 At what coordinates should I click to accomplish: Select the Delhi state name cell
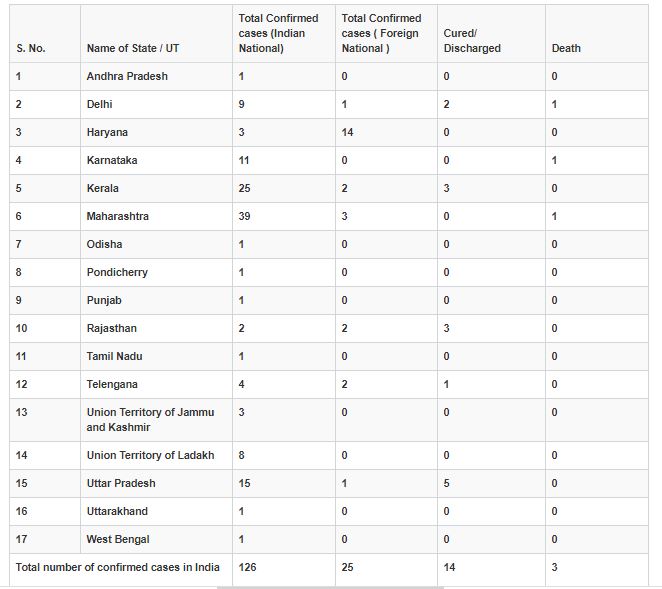click(x=102, y=104)
